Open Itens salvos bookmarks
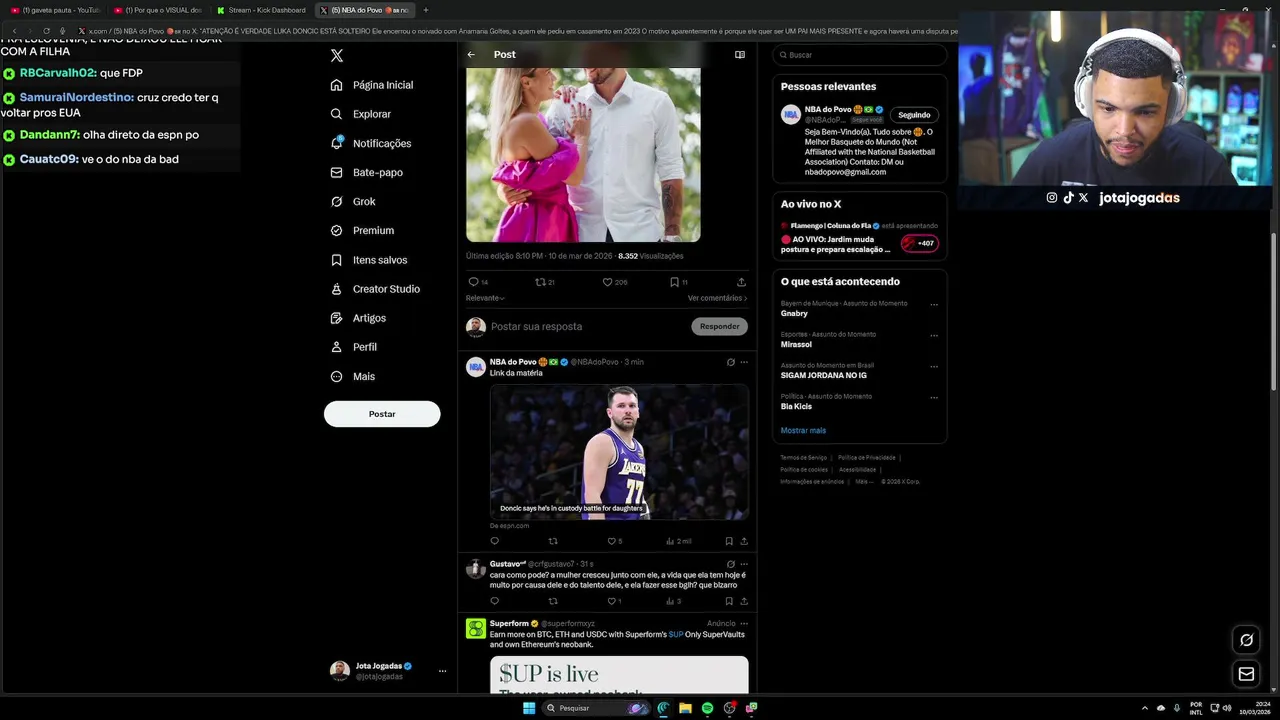Image resolution: width=1280 pixels, height=720 pixels. (x=369, y=260)
